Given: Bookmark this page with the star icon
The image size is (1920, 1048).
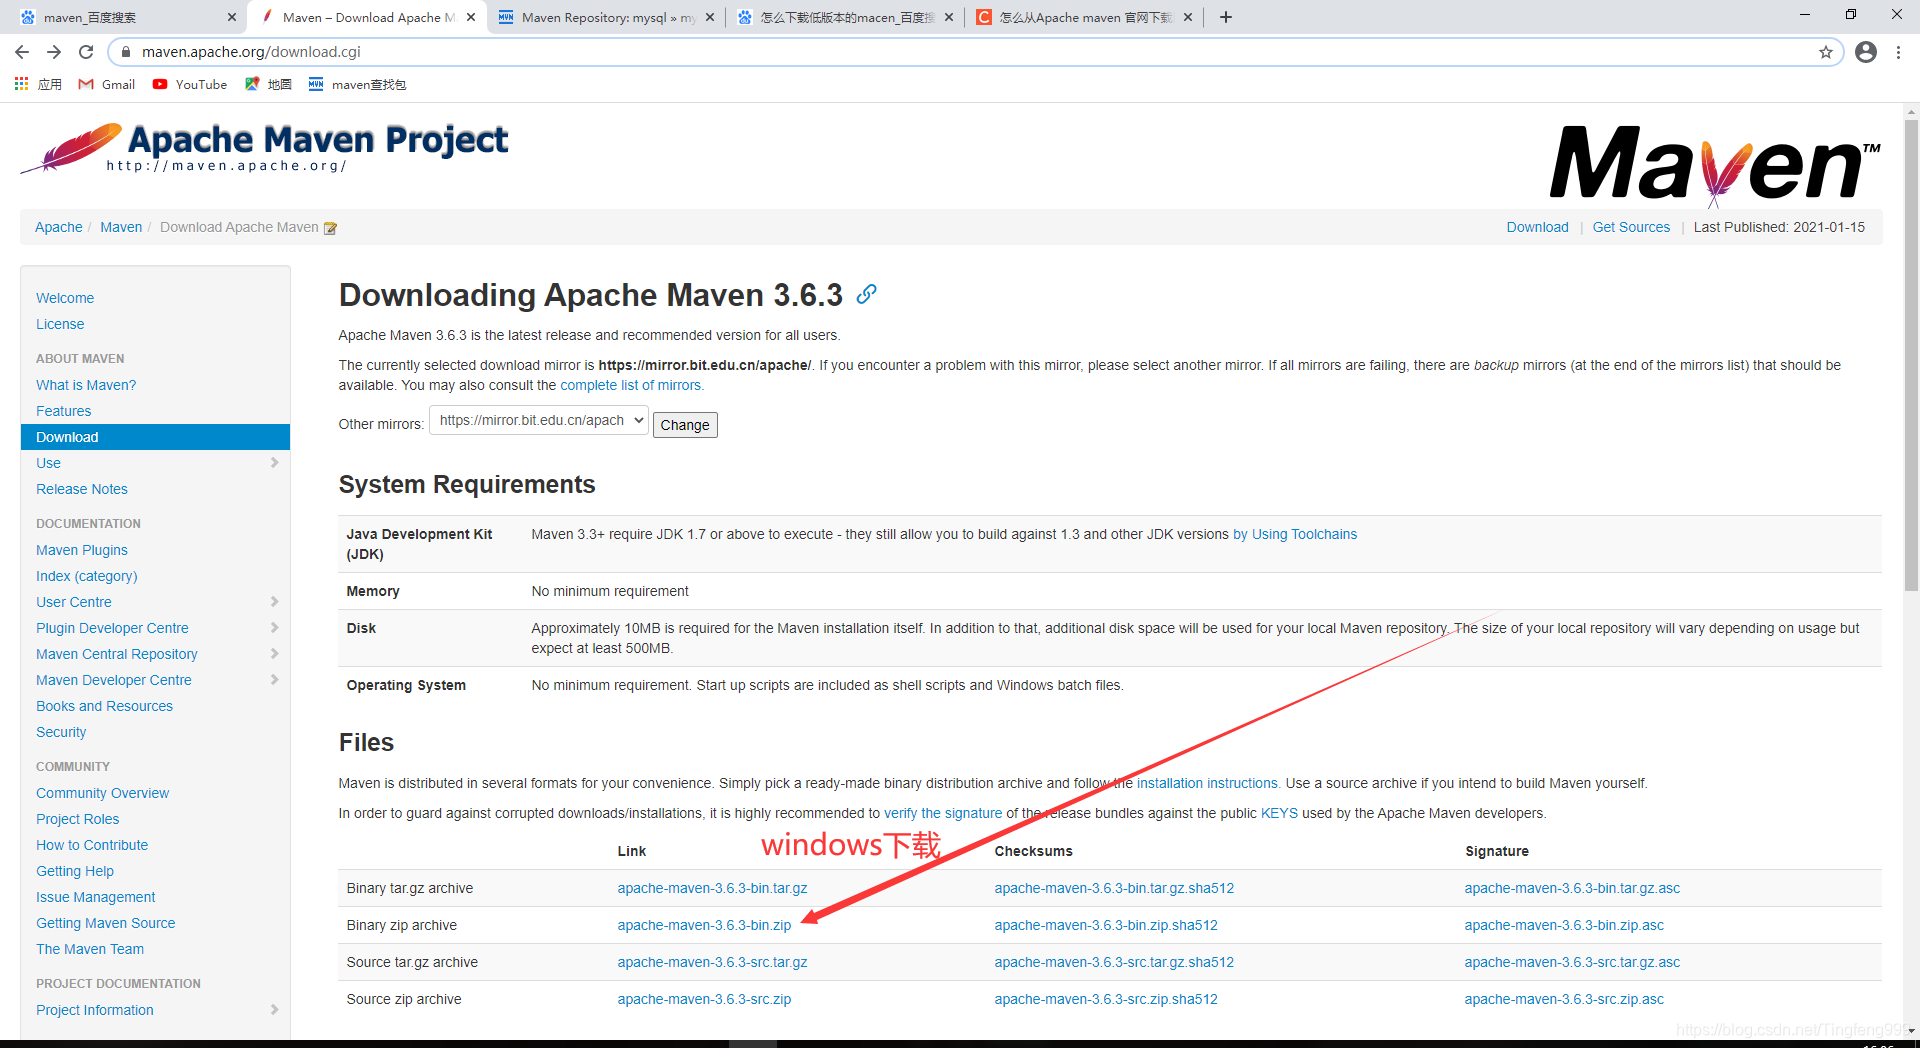Looking at the screenshot, I should (x=1826, y=52).
